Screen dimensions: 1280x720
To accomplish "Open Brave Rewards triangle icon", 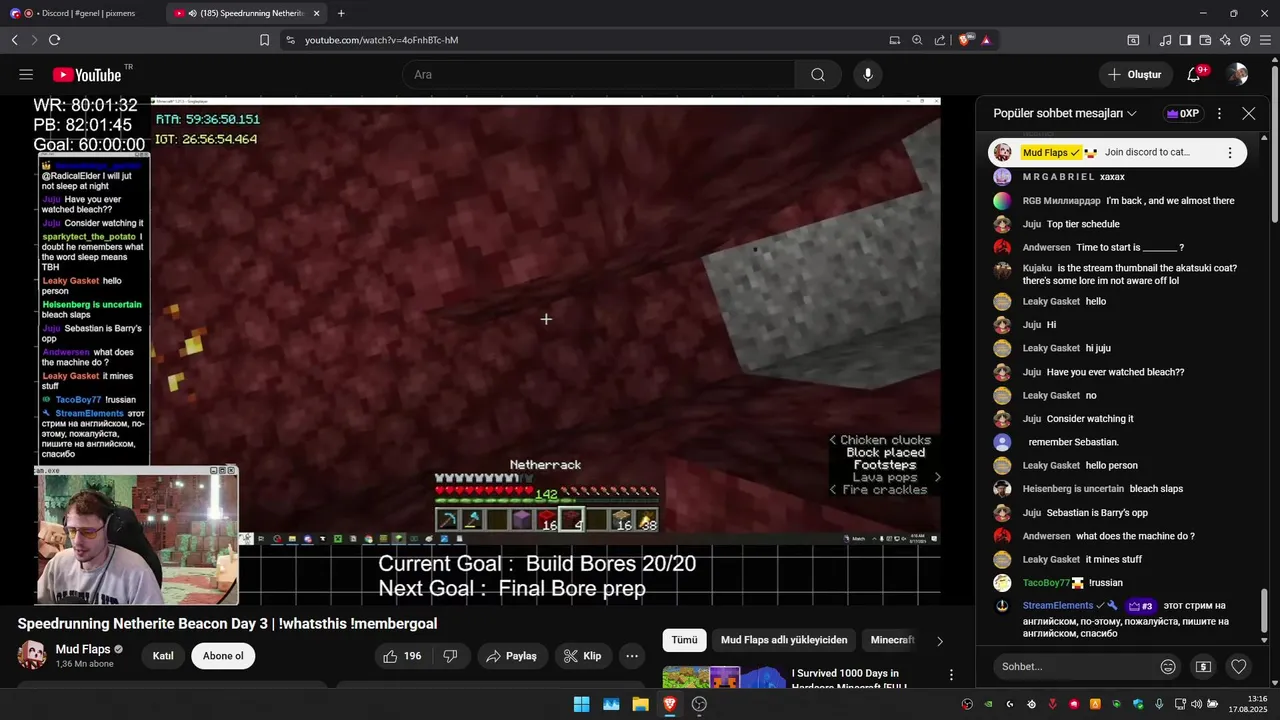I will click(x=986, y=40).
